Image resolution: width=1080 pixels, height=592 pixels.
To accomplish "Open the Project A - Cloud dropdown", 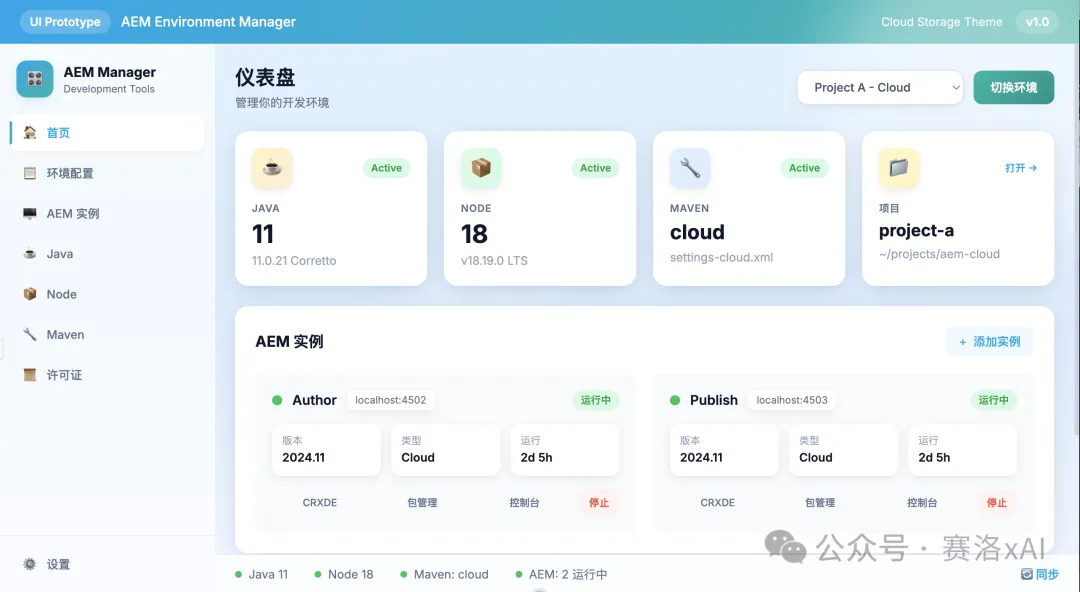I will coord(880,88).
